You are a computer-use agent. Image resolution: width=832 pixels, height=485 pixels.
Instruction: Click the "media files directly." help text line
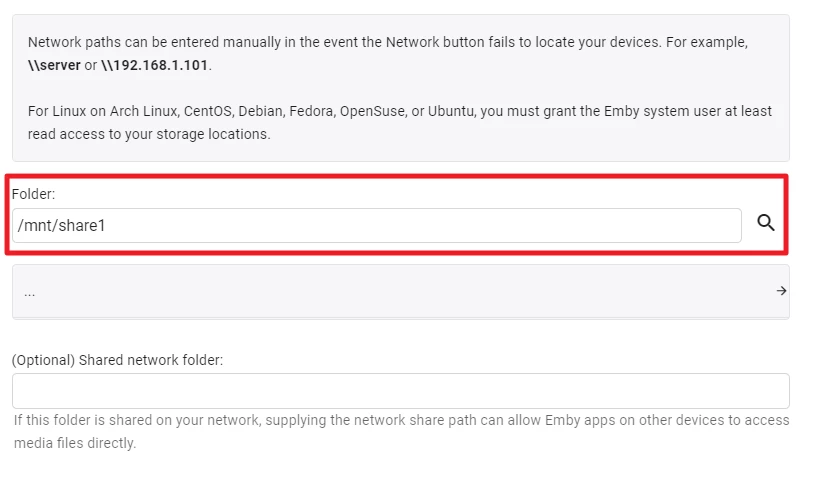pos(75,443)
